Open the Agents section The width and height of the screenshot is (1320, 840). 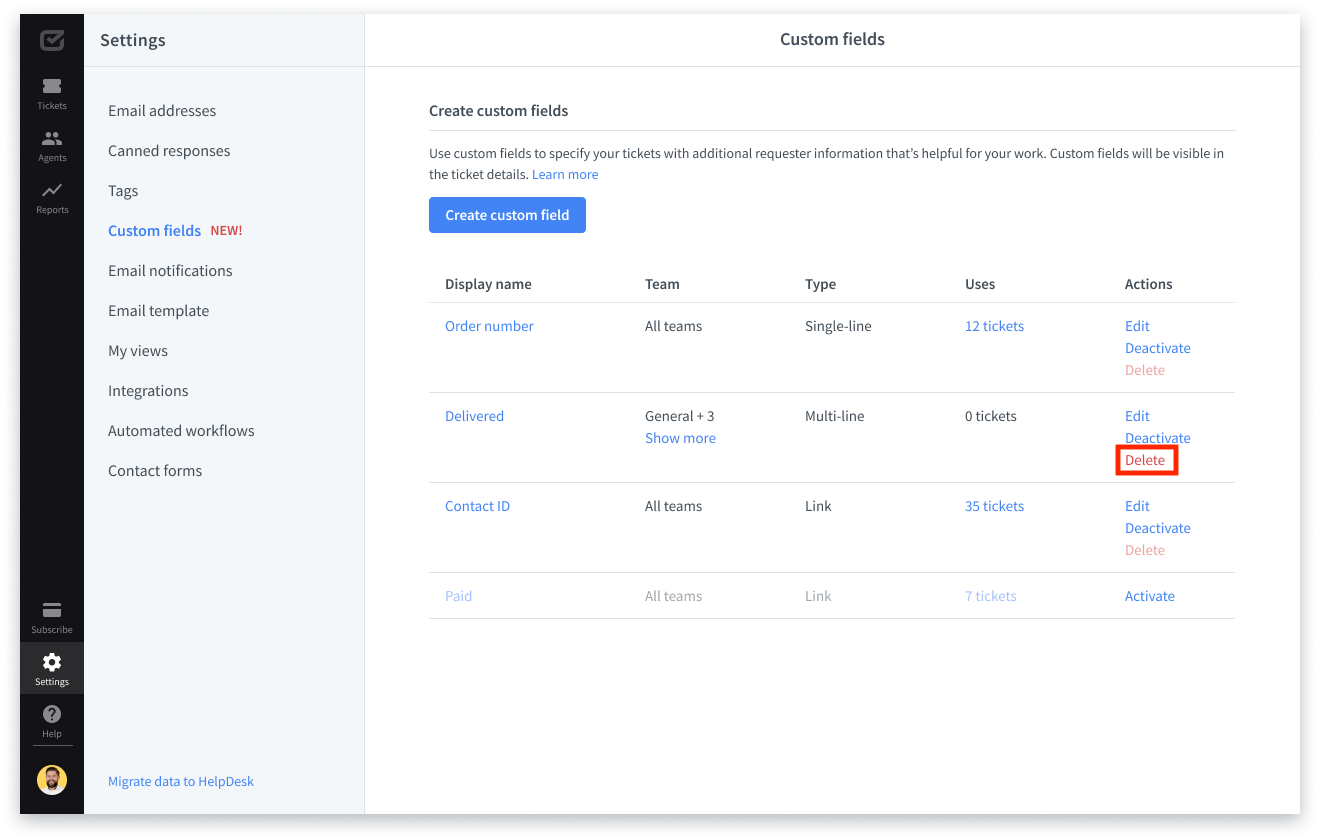(52, 145)
